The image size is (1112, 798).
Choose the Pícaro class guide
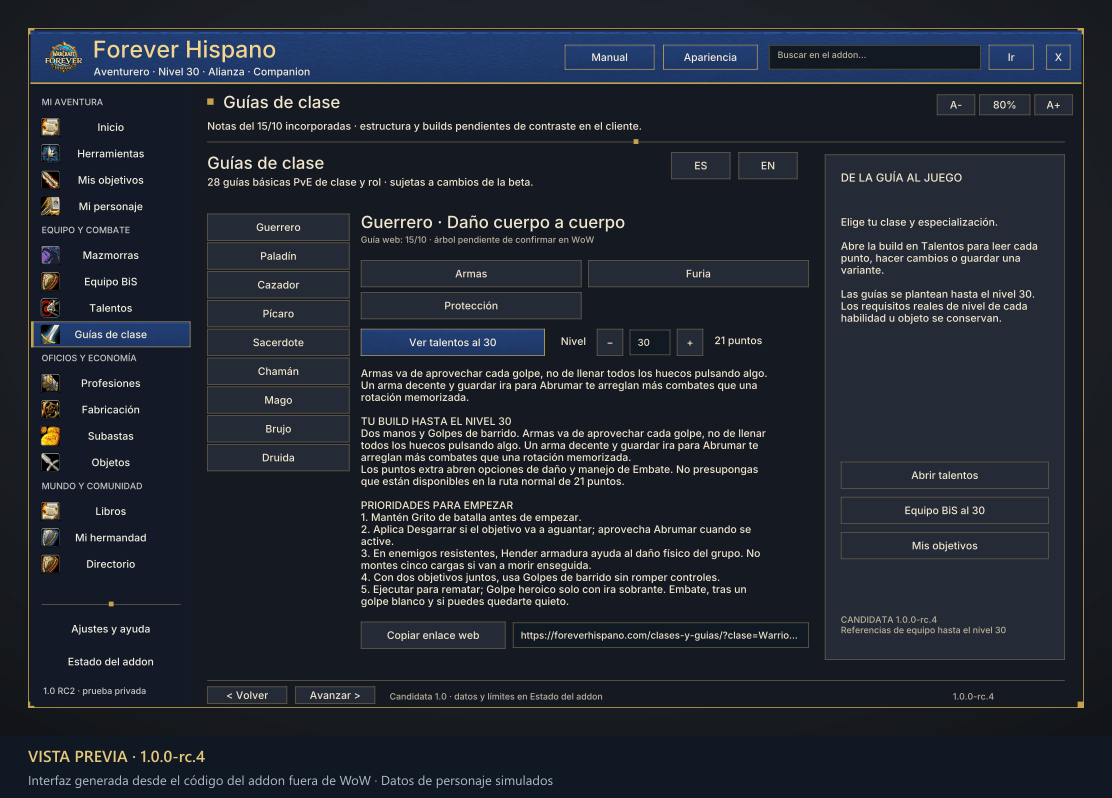(x=278, y=314)
